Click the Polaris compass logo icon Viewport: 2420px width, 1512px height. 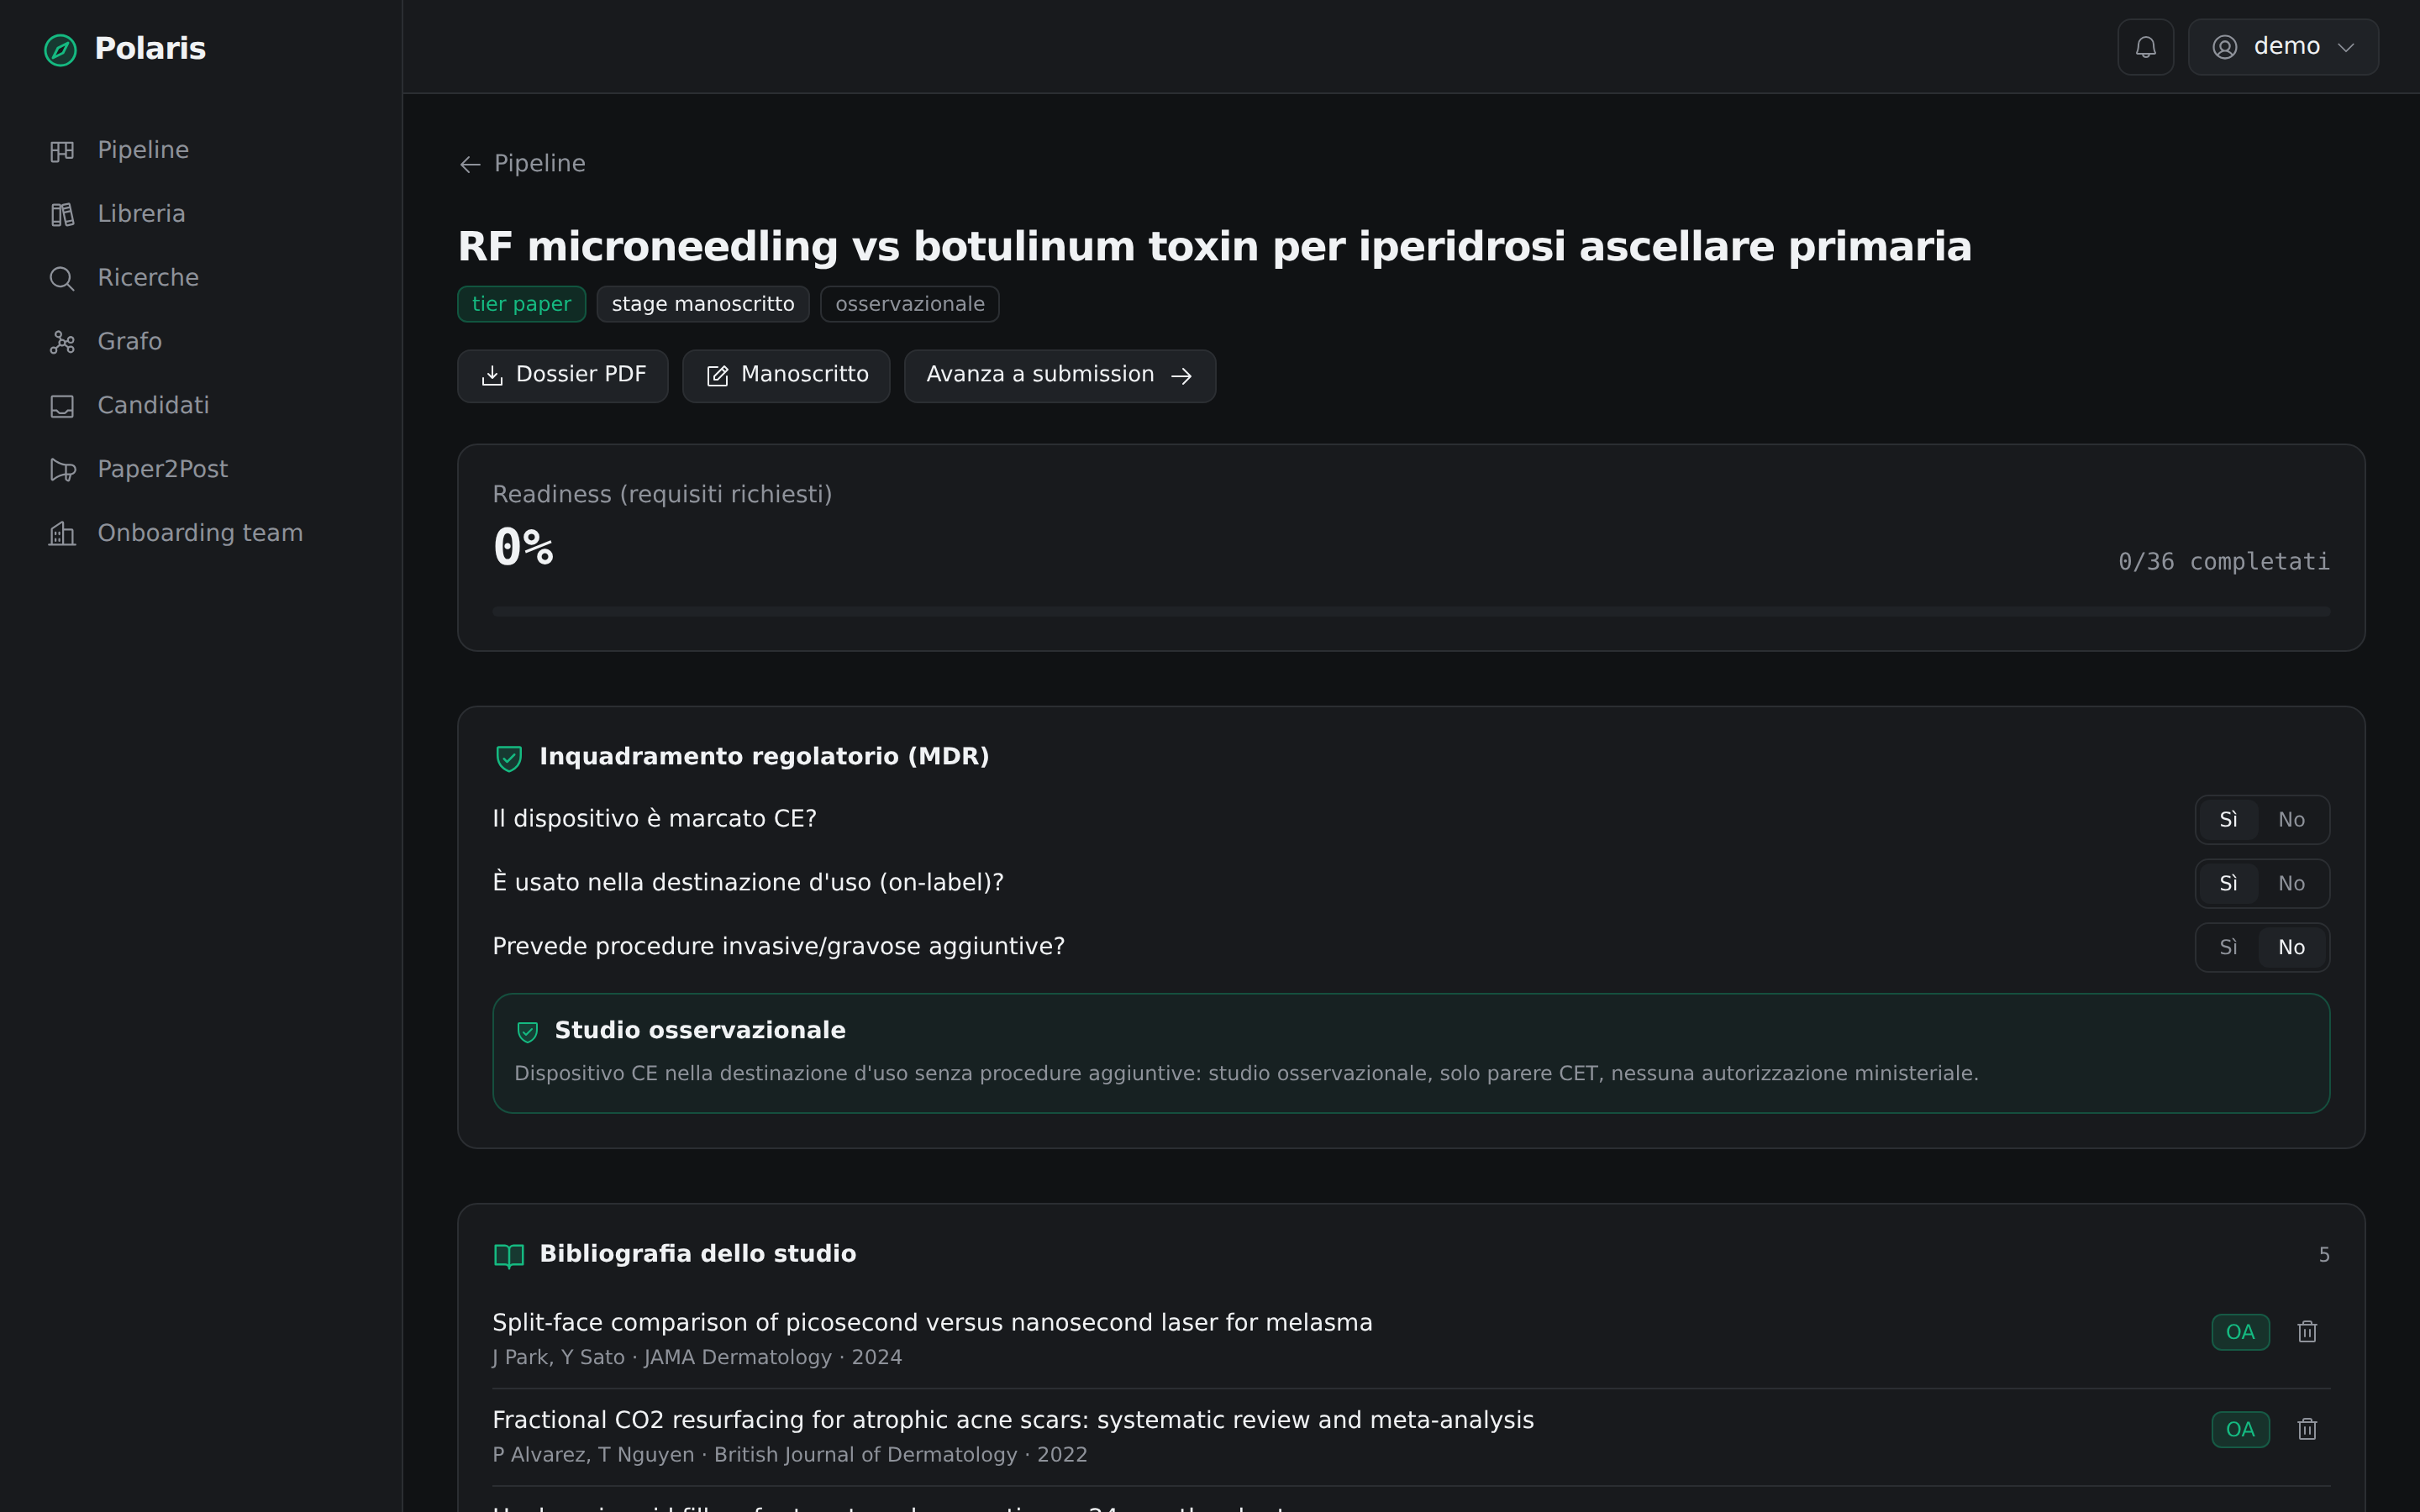60,50
